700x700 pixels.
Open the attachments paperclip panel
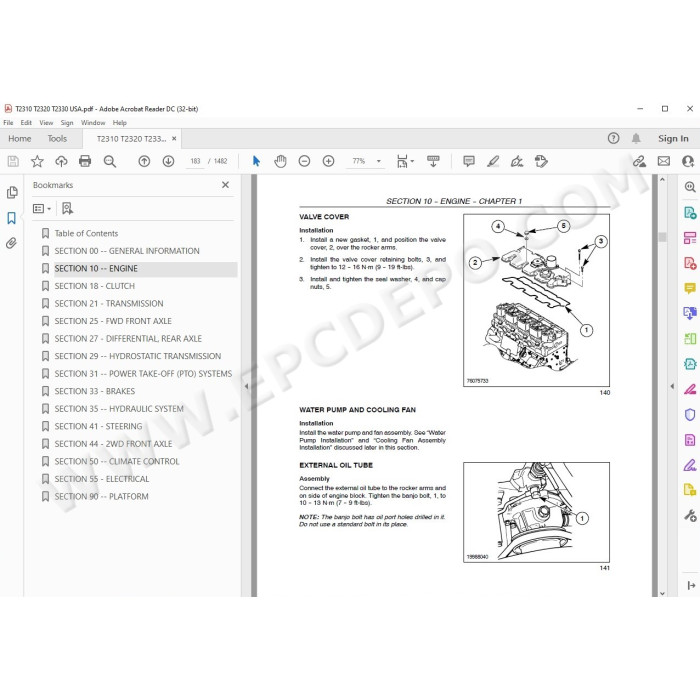pyautogui.click(x=12, y=243)
